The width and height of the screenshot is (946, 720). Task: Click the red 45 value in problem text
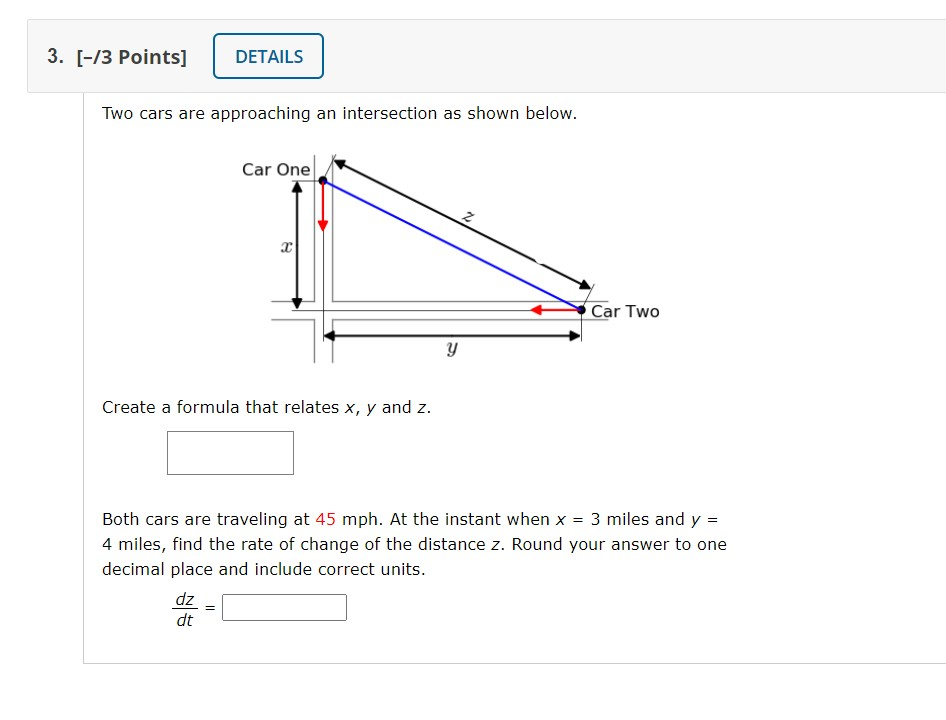325,519
